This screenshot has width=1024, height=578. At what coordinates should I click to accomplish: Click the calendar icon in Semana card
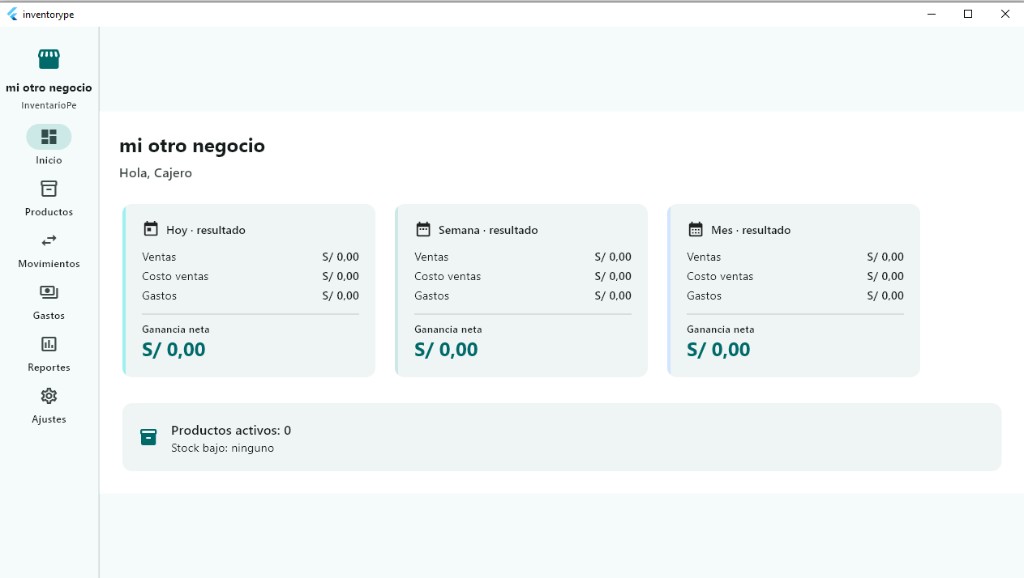[x=423, y=229]
